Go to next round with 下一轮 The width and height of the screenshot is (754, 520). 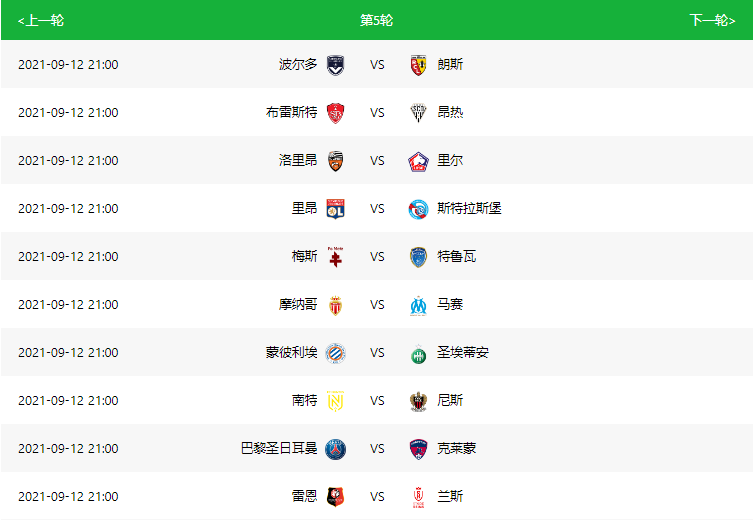click(712, 20)
